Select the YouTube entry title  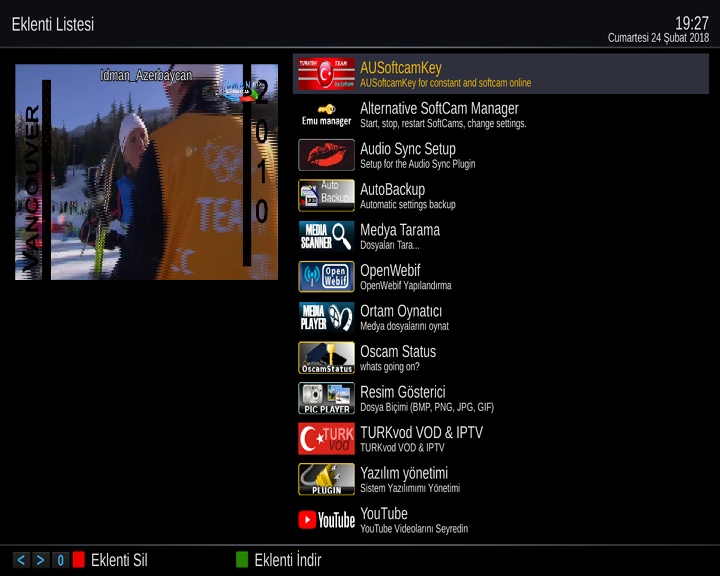coord(384,513)
